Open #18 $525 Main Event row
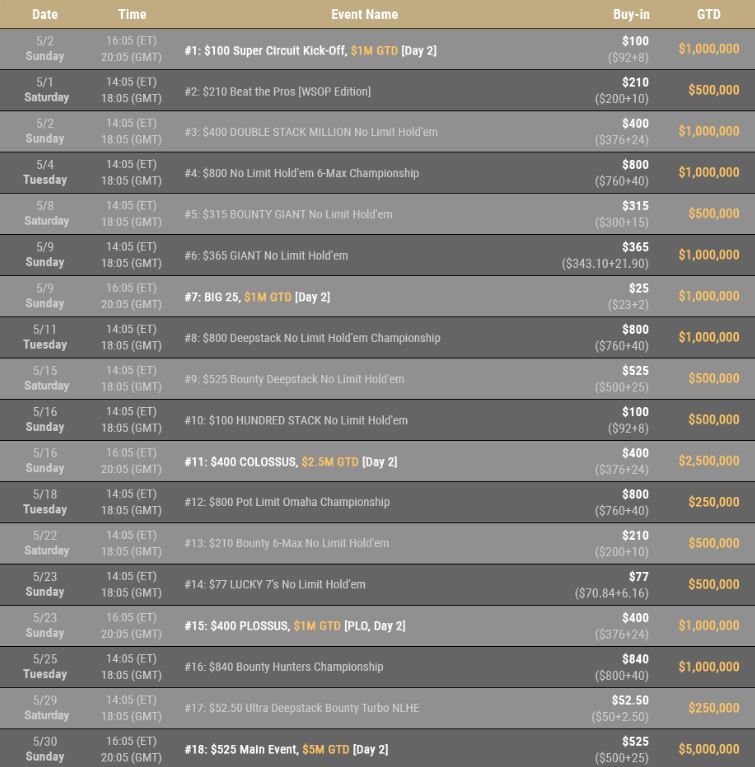This screenshot has height=767, width=755. tap(377, 748)
